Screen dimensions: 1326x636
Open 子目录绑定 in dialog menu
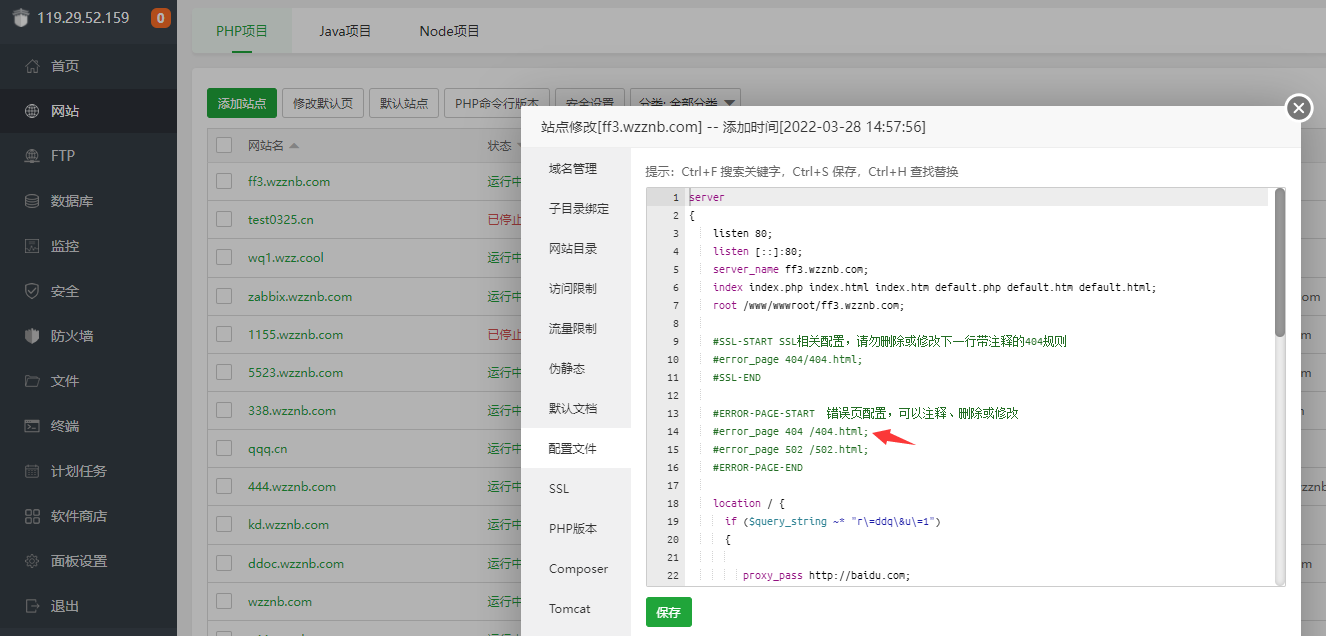click(x=576, y=208)
